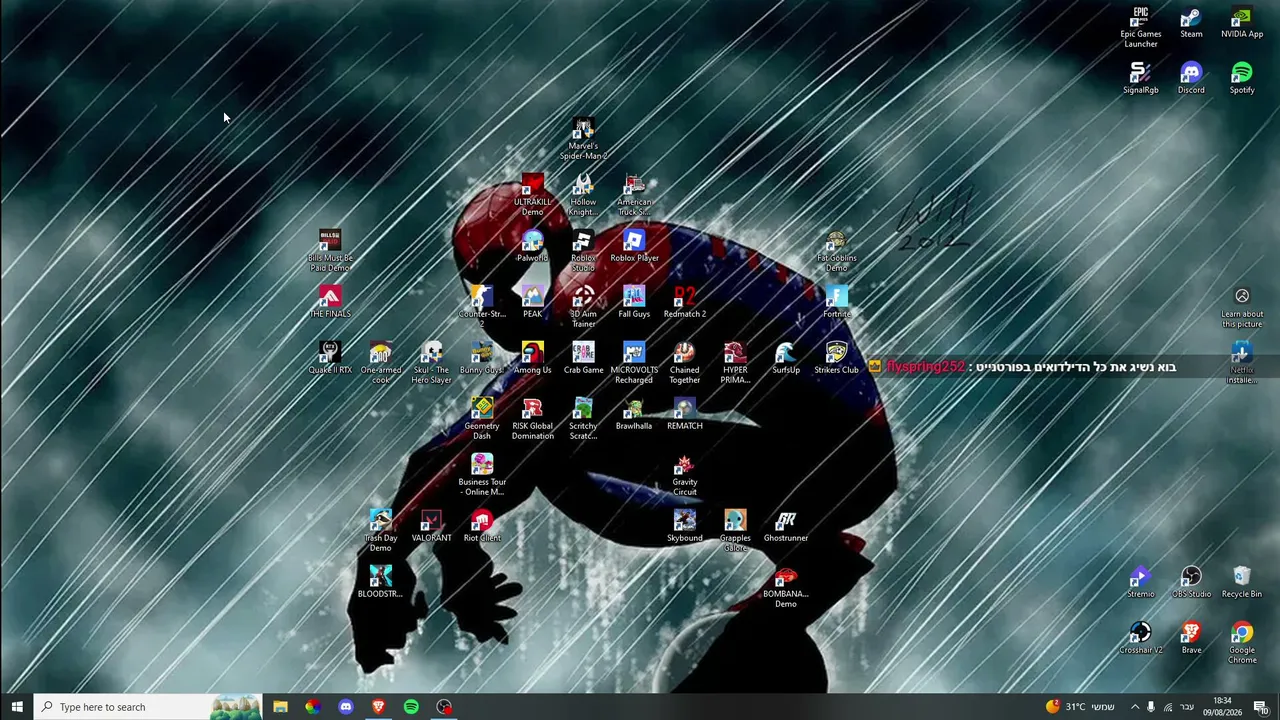Screen dimensions: 1280x720
Task: Select the Skybound desktop icon
Action: click(x=685, y=527)
